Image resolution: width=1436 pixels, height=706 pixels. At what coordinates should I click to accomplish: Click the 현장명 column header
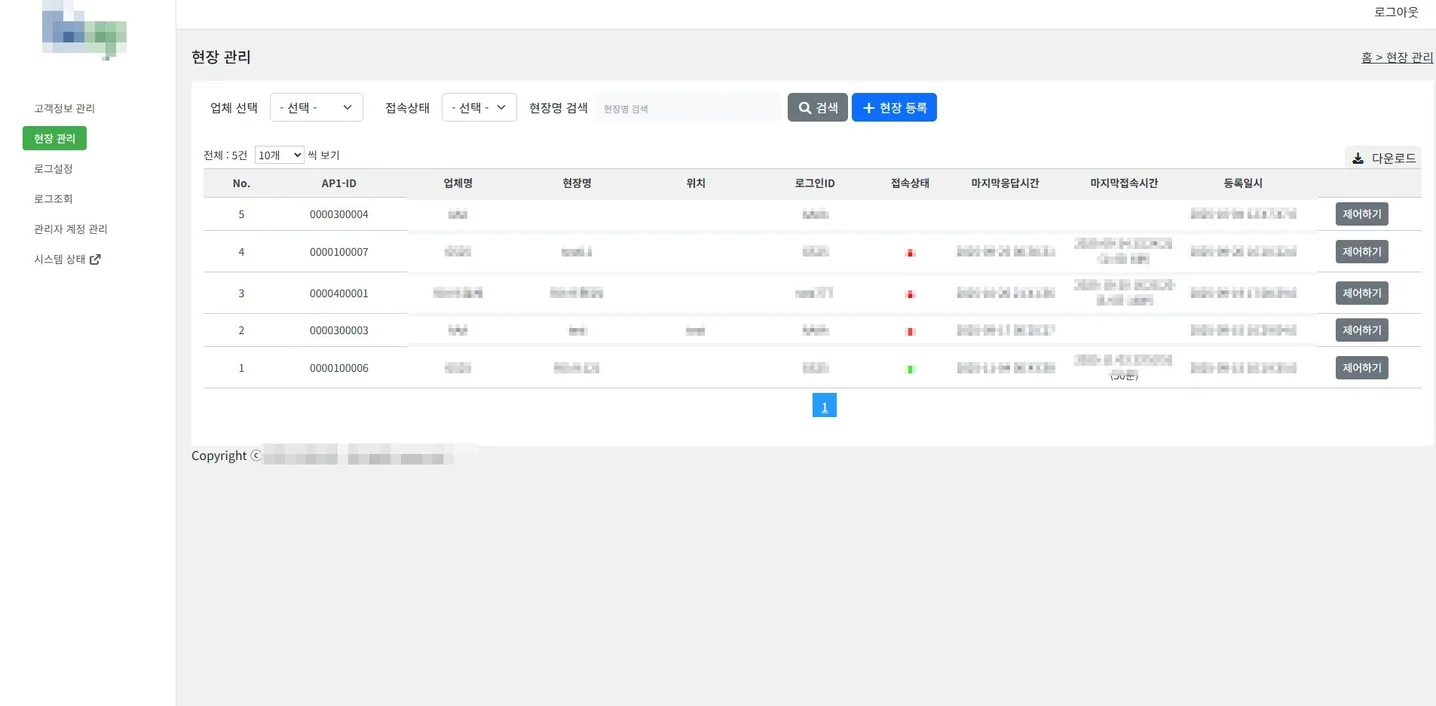tap(577, 183)
